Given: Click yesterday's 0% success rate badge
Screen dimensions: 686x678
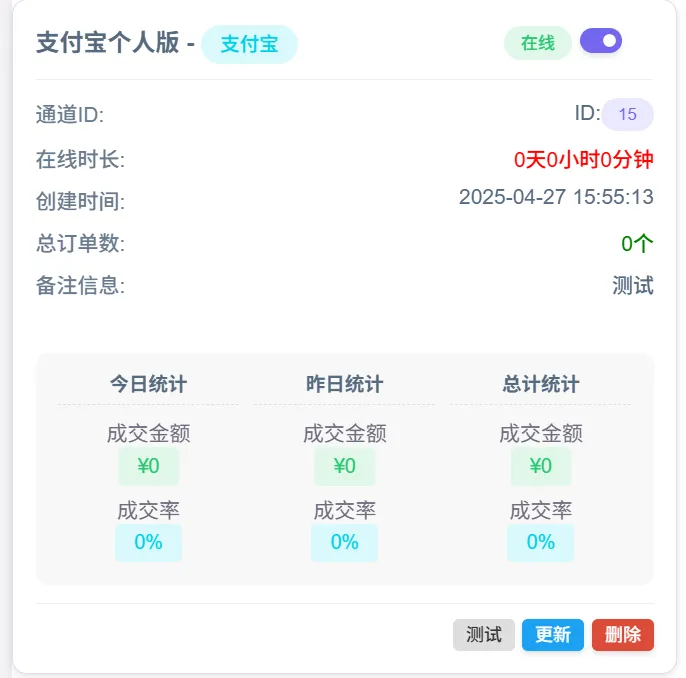Looking at the screenshot, I should 344,542.
